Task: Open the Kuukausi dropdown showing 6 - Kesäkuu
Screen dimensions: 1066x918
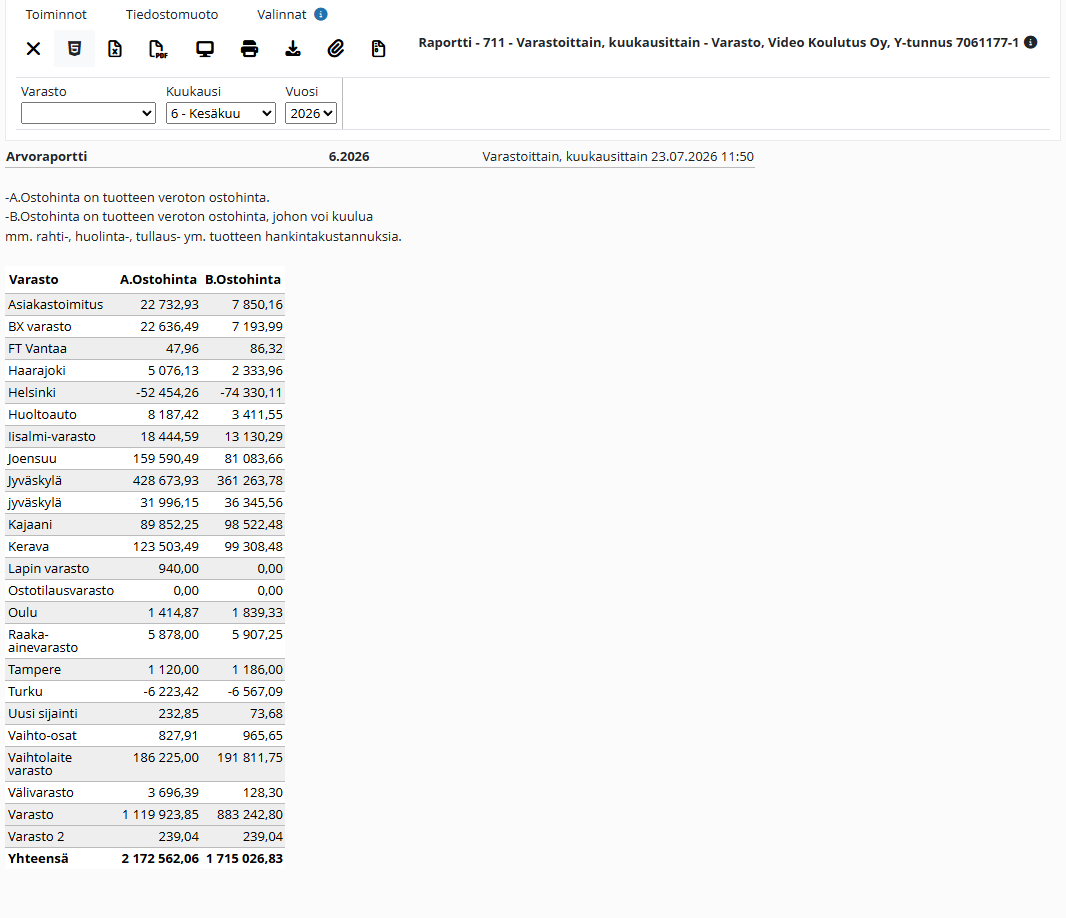Action: (221, 114)
